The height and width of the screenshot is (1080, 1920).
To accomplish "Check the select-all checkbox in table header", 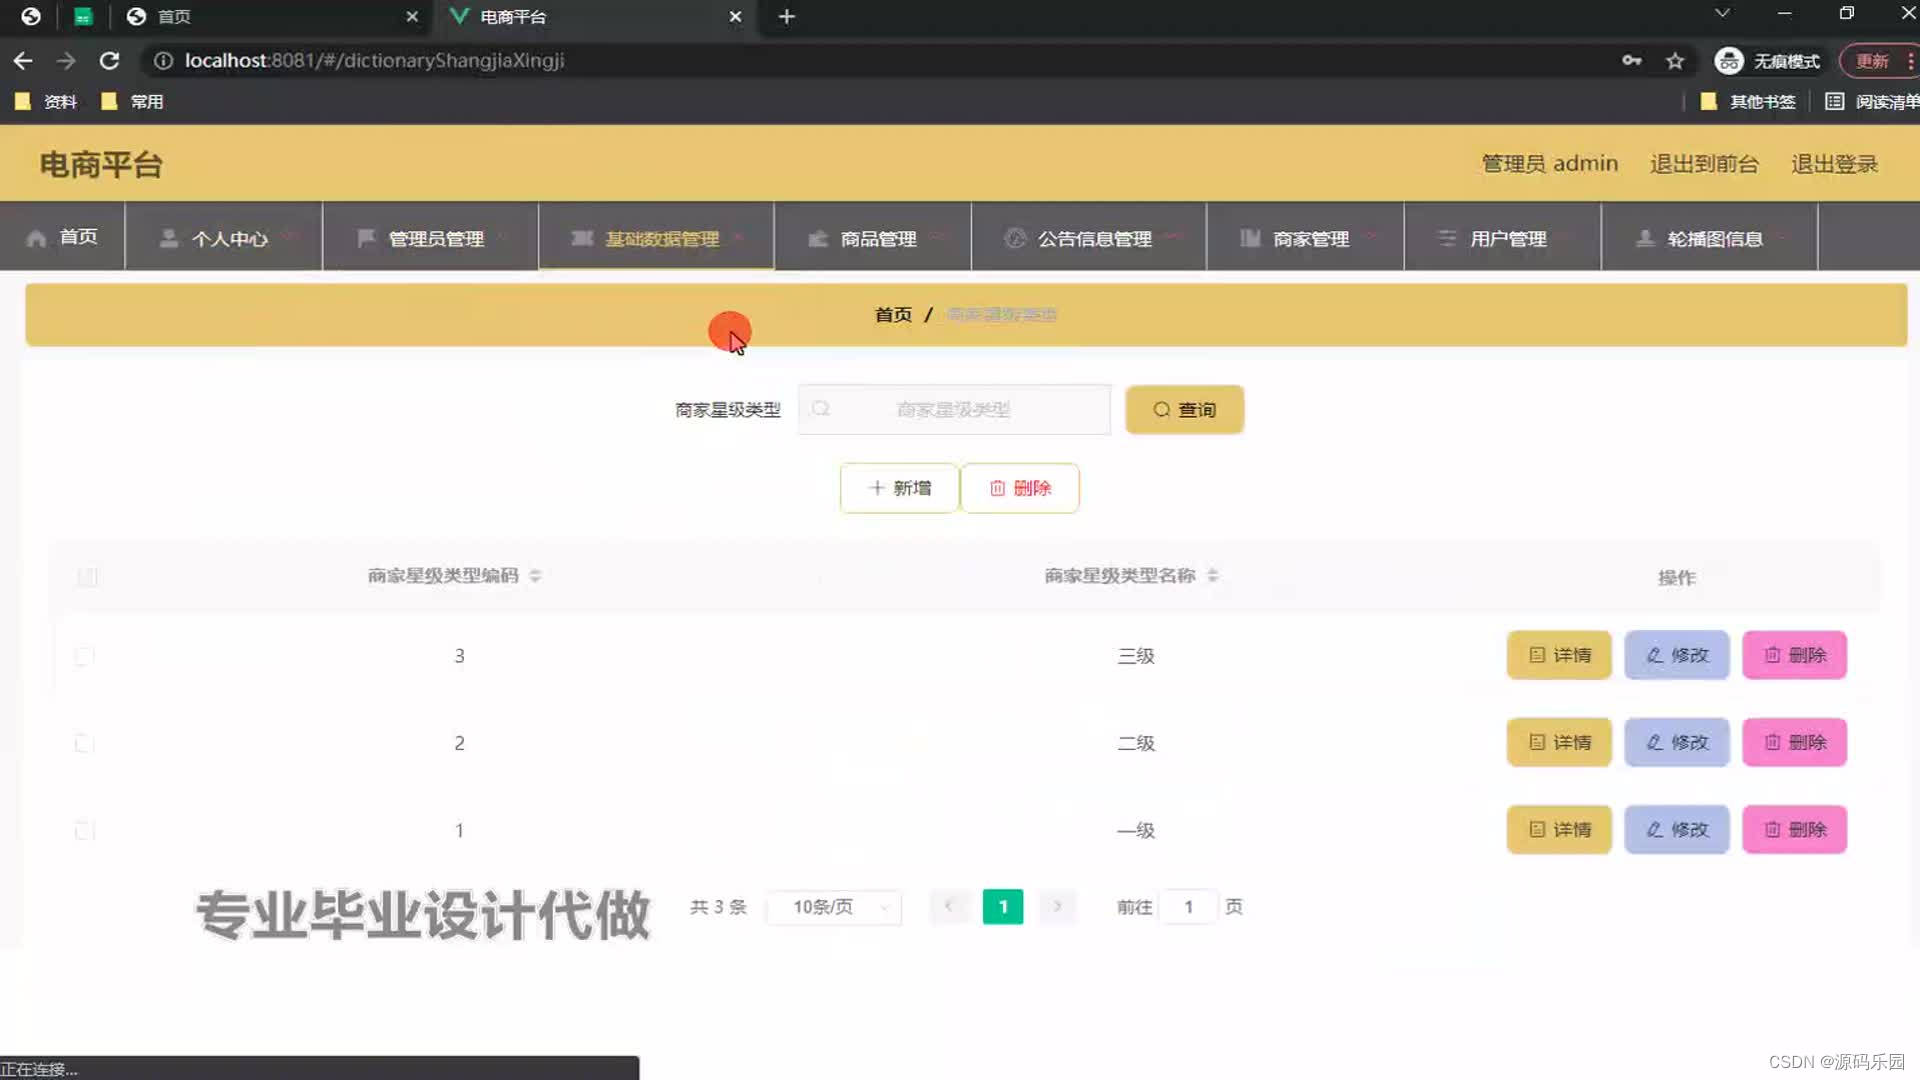I will [x=86, y=576].
